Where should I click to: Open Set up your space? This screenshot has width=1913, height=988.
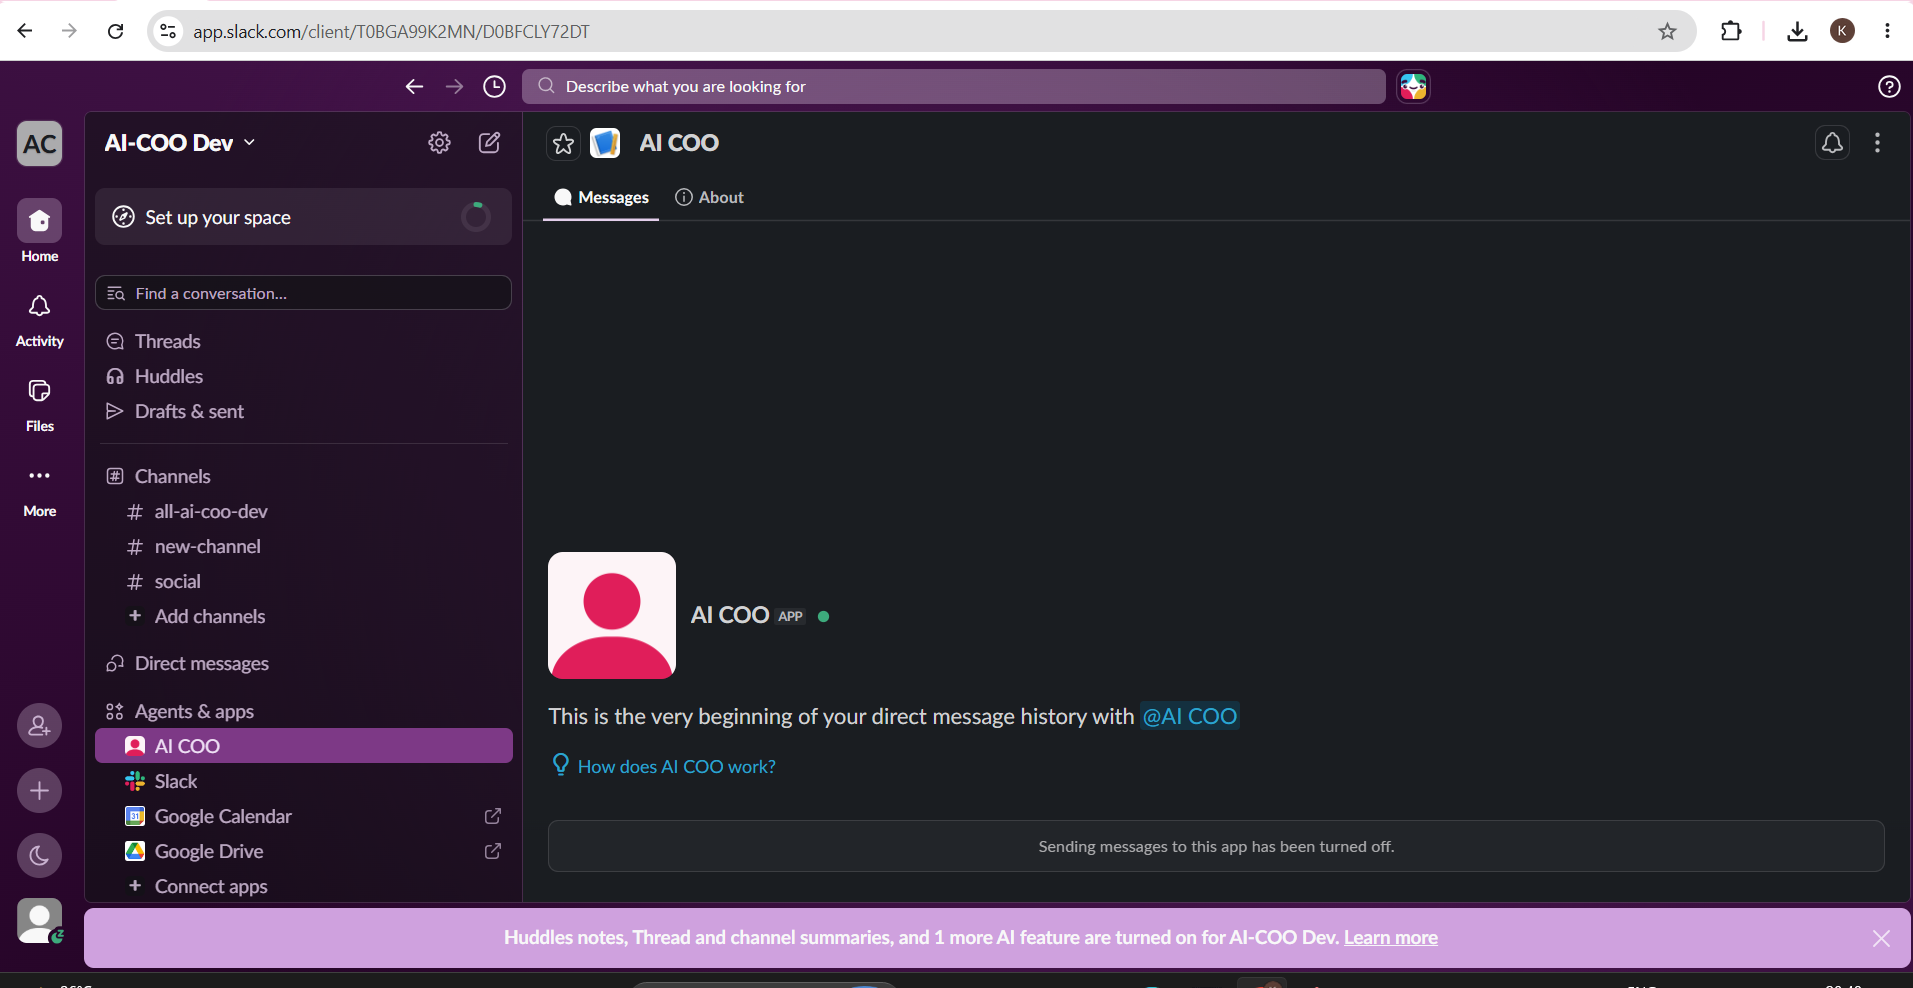tap(303, 217)
